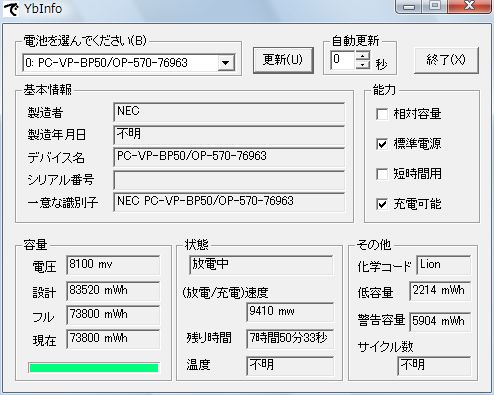Click the 残り時間 field 7時間50分33秒
Screen dimensions: 494x395
tap(290, 339)
